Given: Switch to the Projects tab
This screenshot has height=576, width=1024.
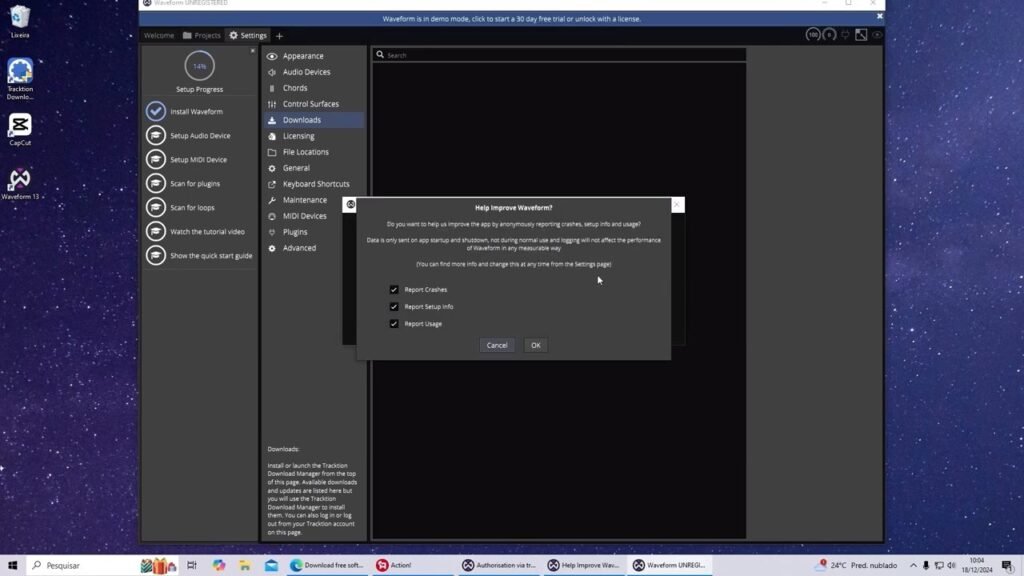Looking at the screenshot, I should pos(202,35).
